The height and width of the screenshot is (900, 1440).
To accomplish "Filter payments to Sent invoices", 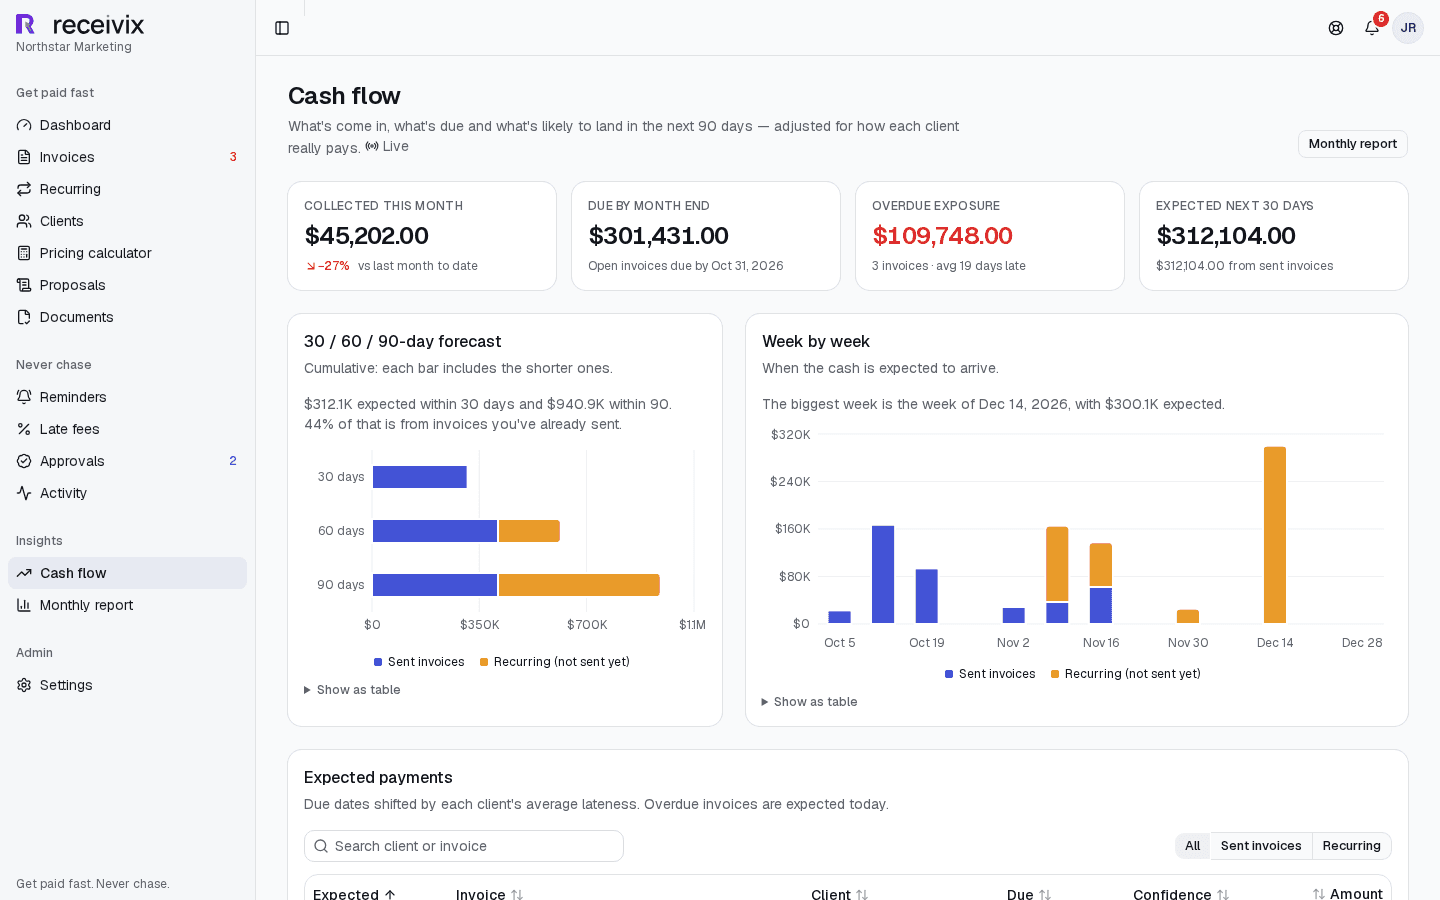I will (1261, 846).
